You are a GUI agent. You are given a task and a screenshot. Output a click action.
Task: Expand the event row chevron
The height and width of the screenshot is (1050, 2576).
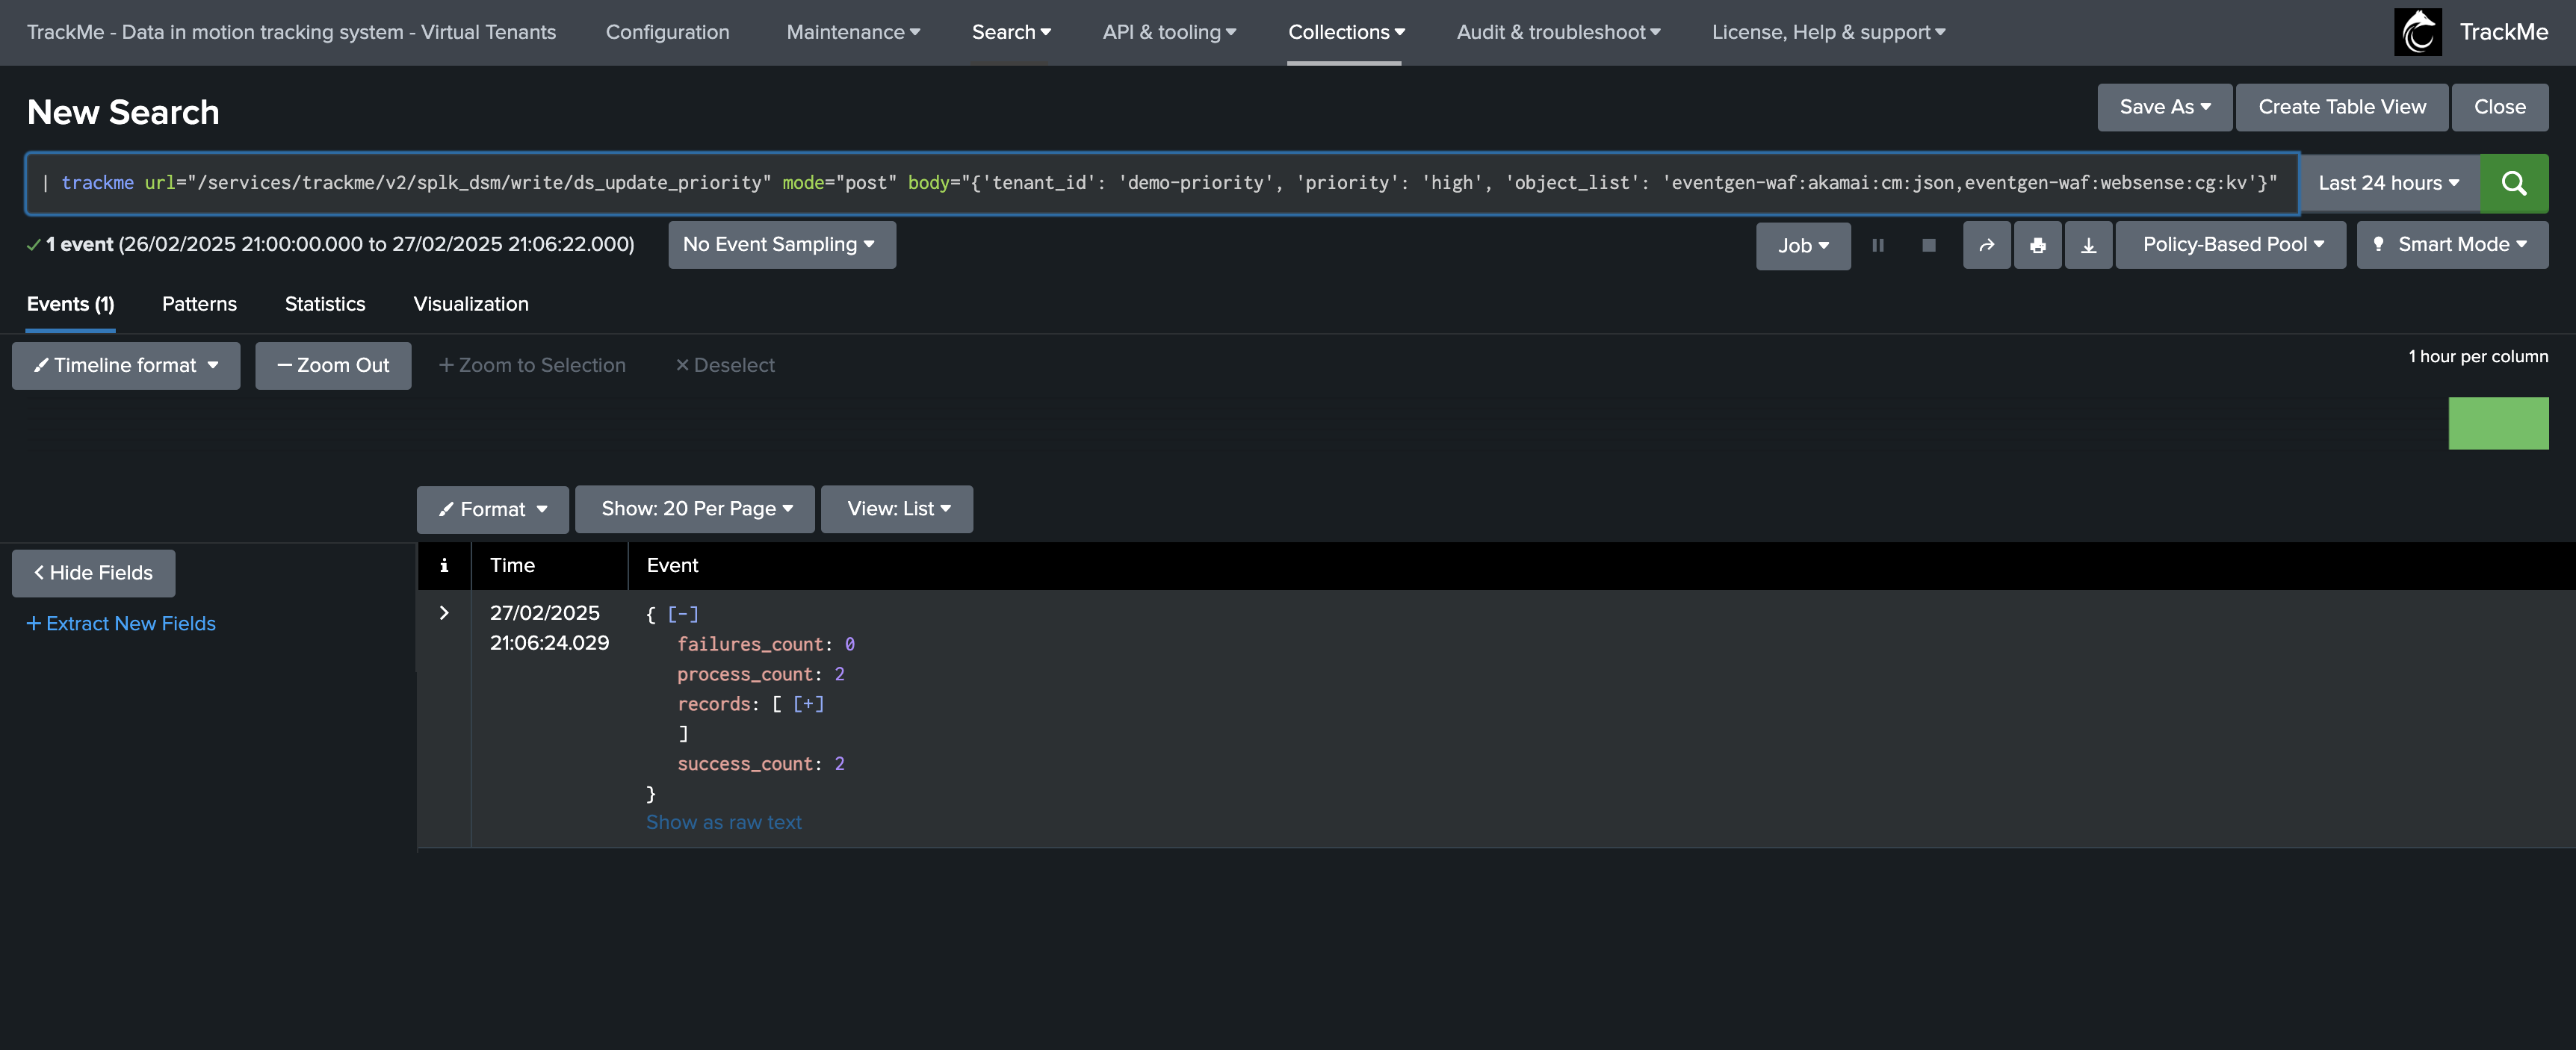pyautogui.click(x=444, y=613)
